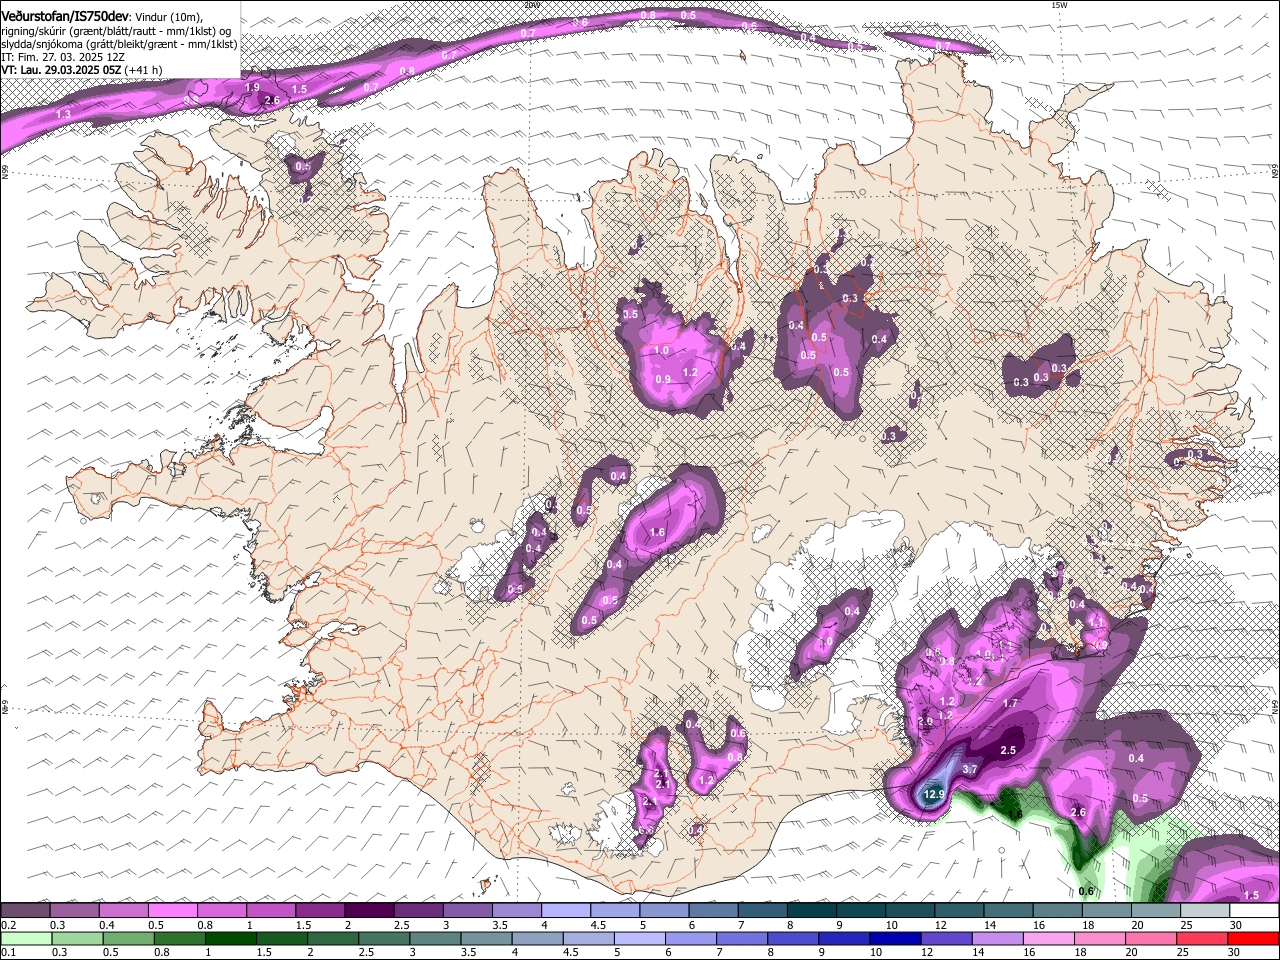Click the IT: Fim. 27. 03. 2025 12Z line
The width and height of the screenshot is (1280, 960).
tap(65, 58)
